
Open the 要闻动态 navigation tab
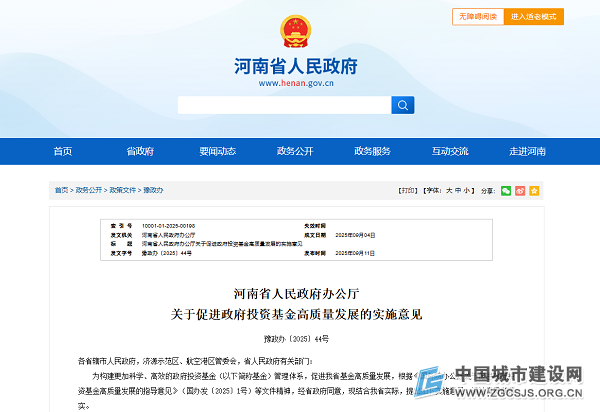coord(217,151)
